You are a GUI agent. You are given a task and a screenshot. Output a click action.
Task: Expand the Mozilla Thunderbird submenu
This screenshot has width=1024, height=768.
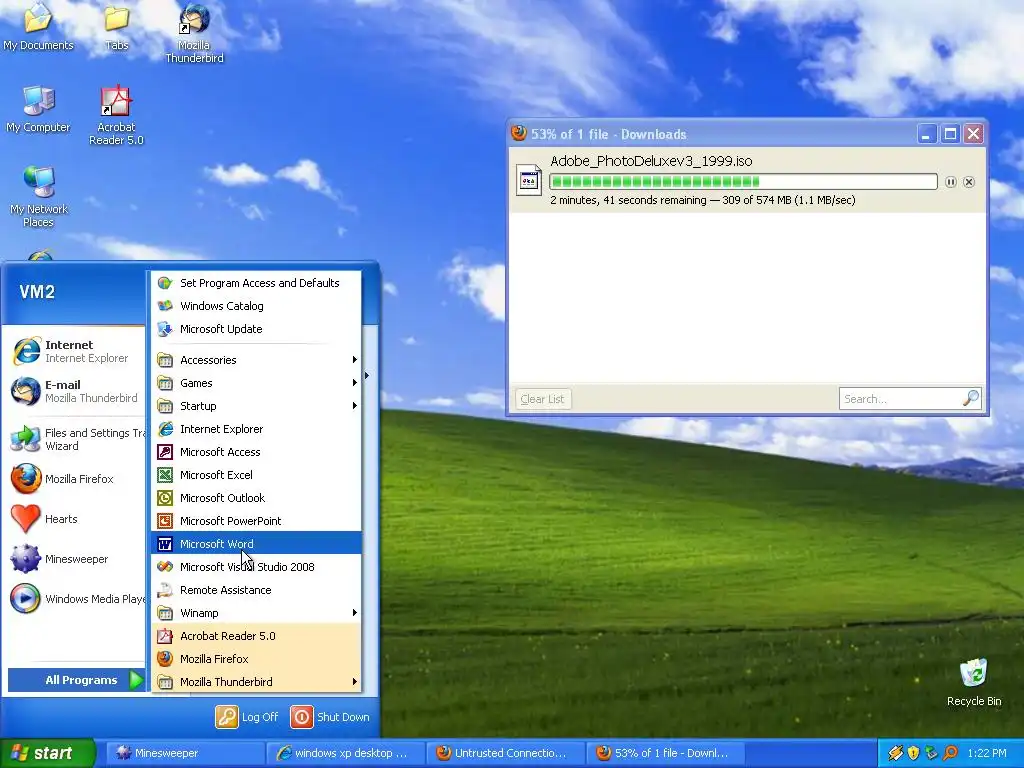tap(256, 682)
